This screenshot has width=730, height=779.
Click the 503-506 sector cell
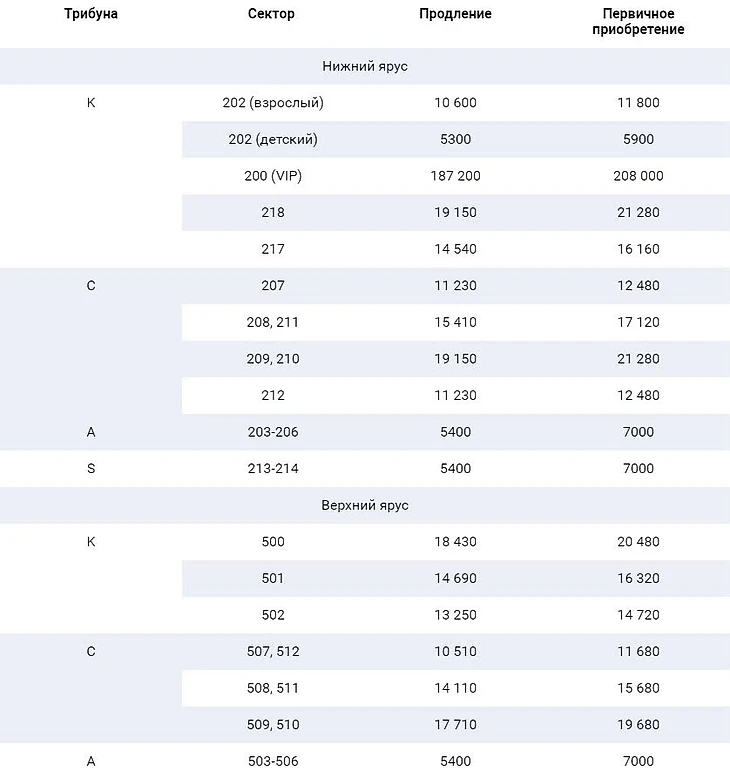pyautogui.click(x=273, y=761)
